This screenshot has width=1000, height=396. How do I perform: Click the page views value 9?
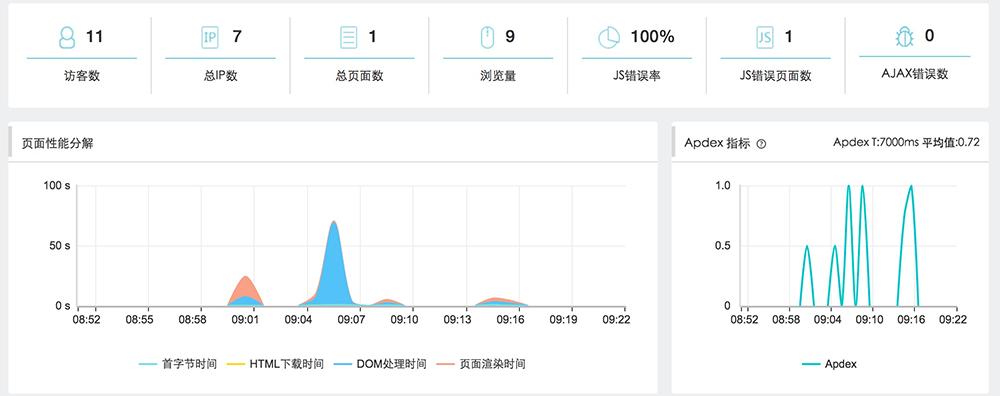pos(510,37)
